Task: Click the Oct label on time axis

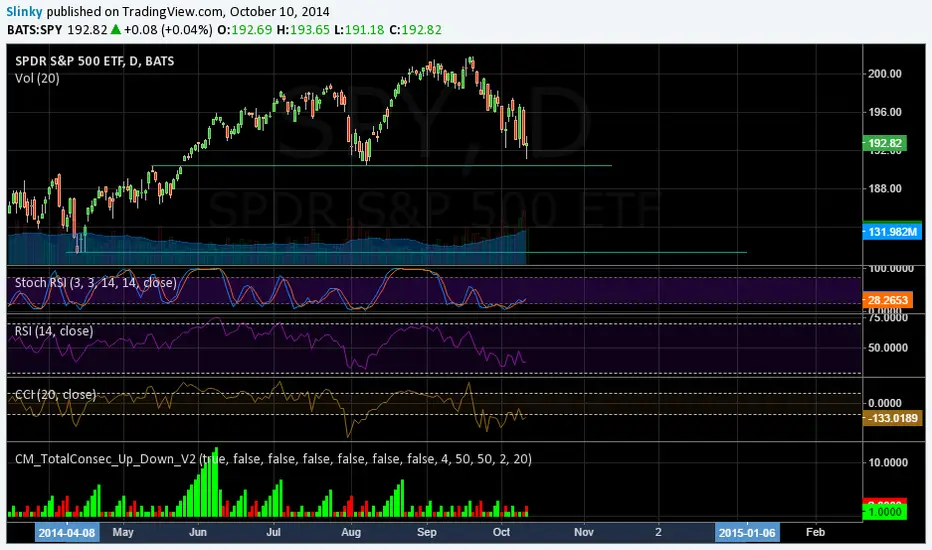Action: point(501,532)
